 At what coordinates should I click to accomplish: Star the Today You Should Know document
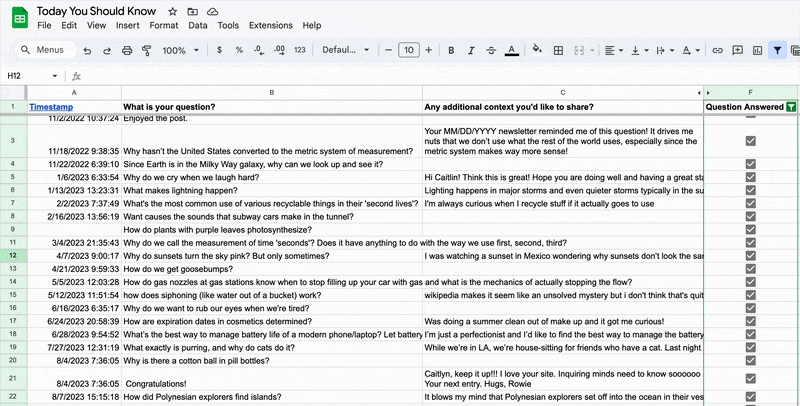172,11
